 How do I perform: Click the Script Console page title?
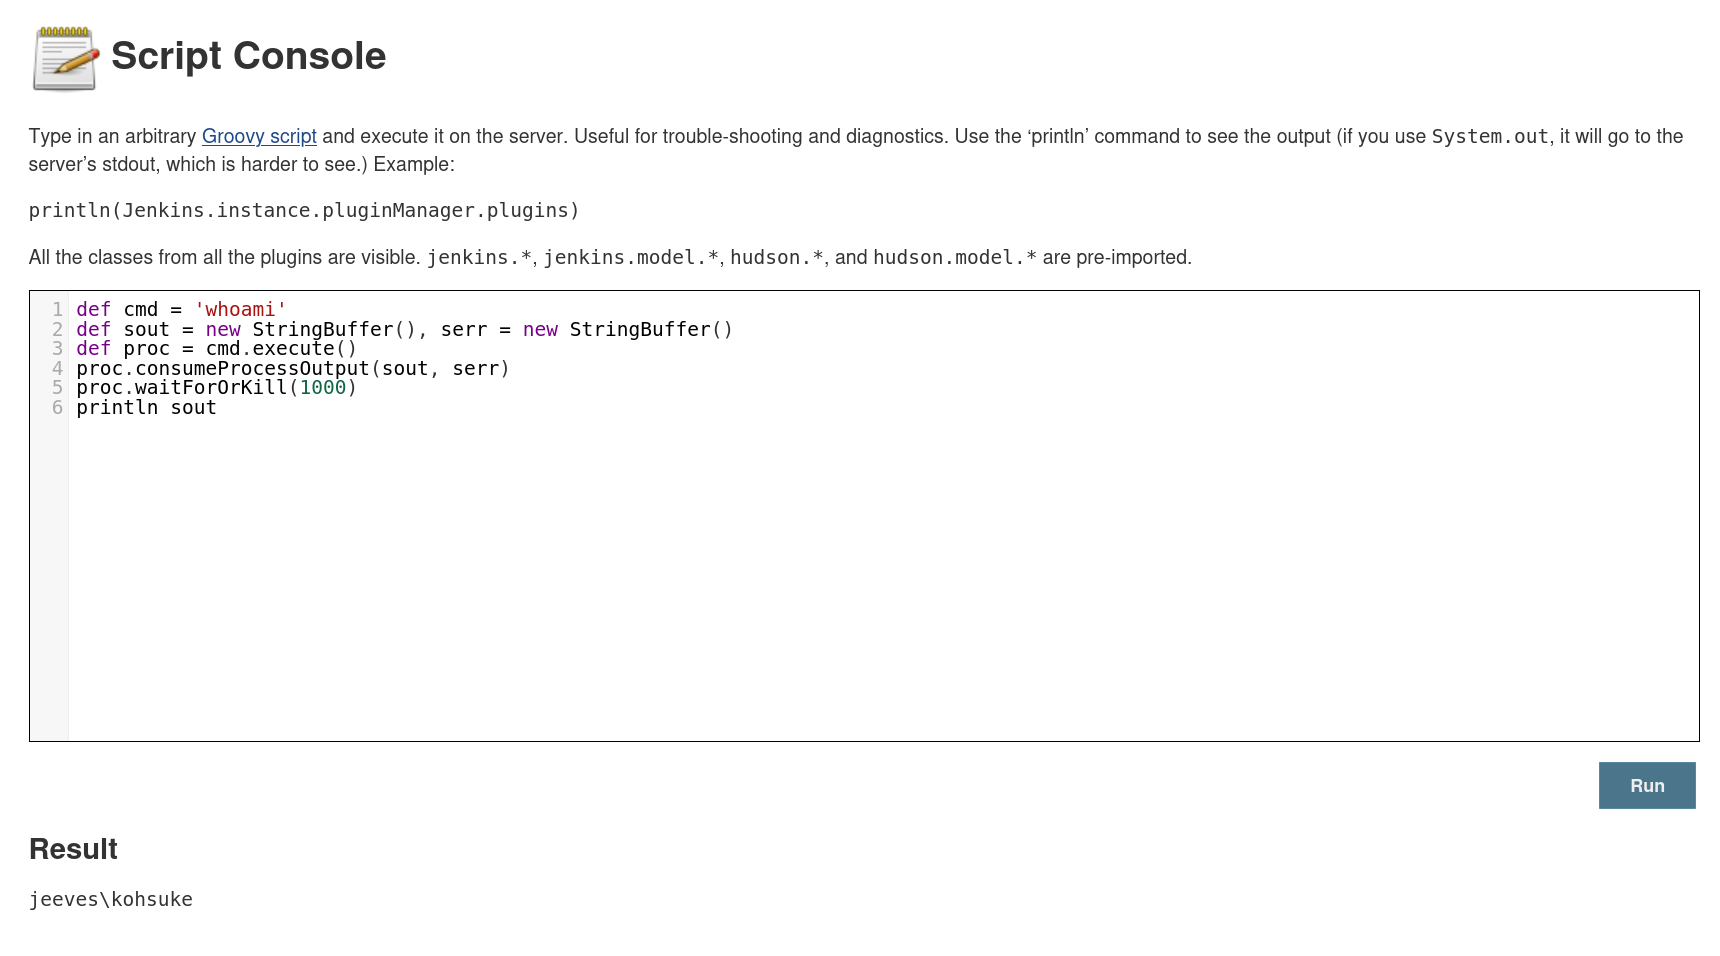[x=248, y=56]
